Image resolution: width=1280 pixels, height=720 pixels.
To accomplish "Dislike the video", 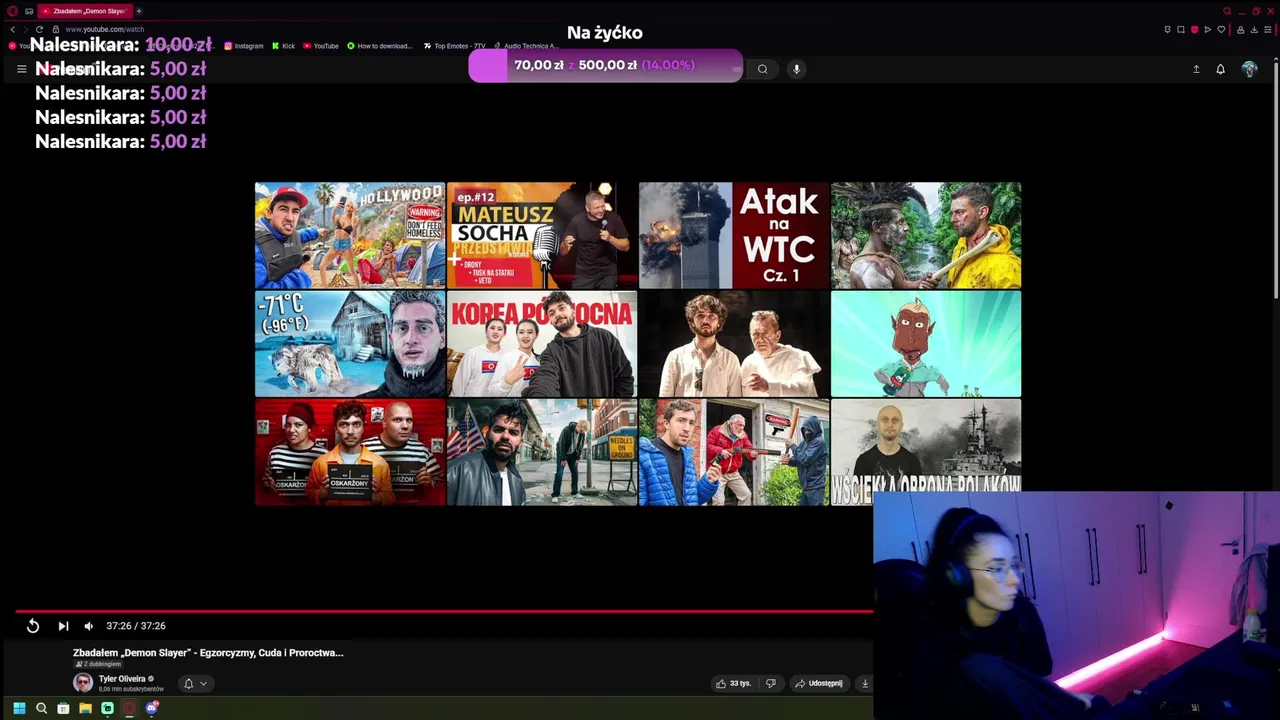I will point(771,684).
